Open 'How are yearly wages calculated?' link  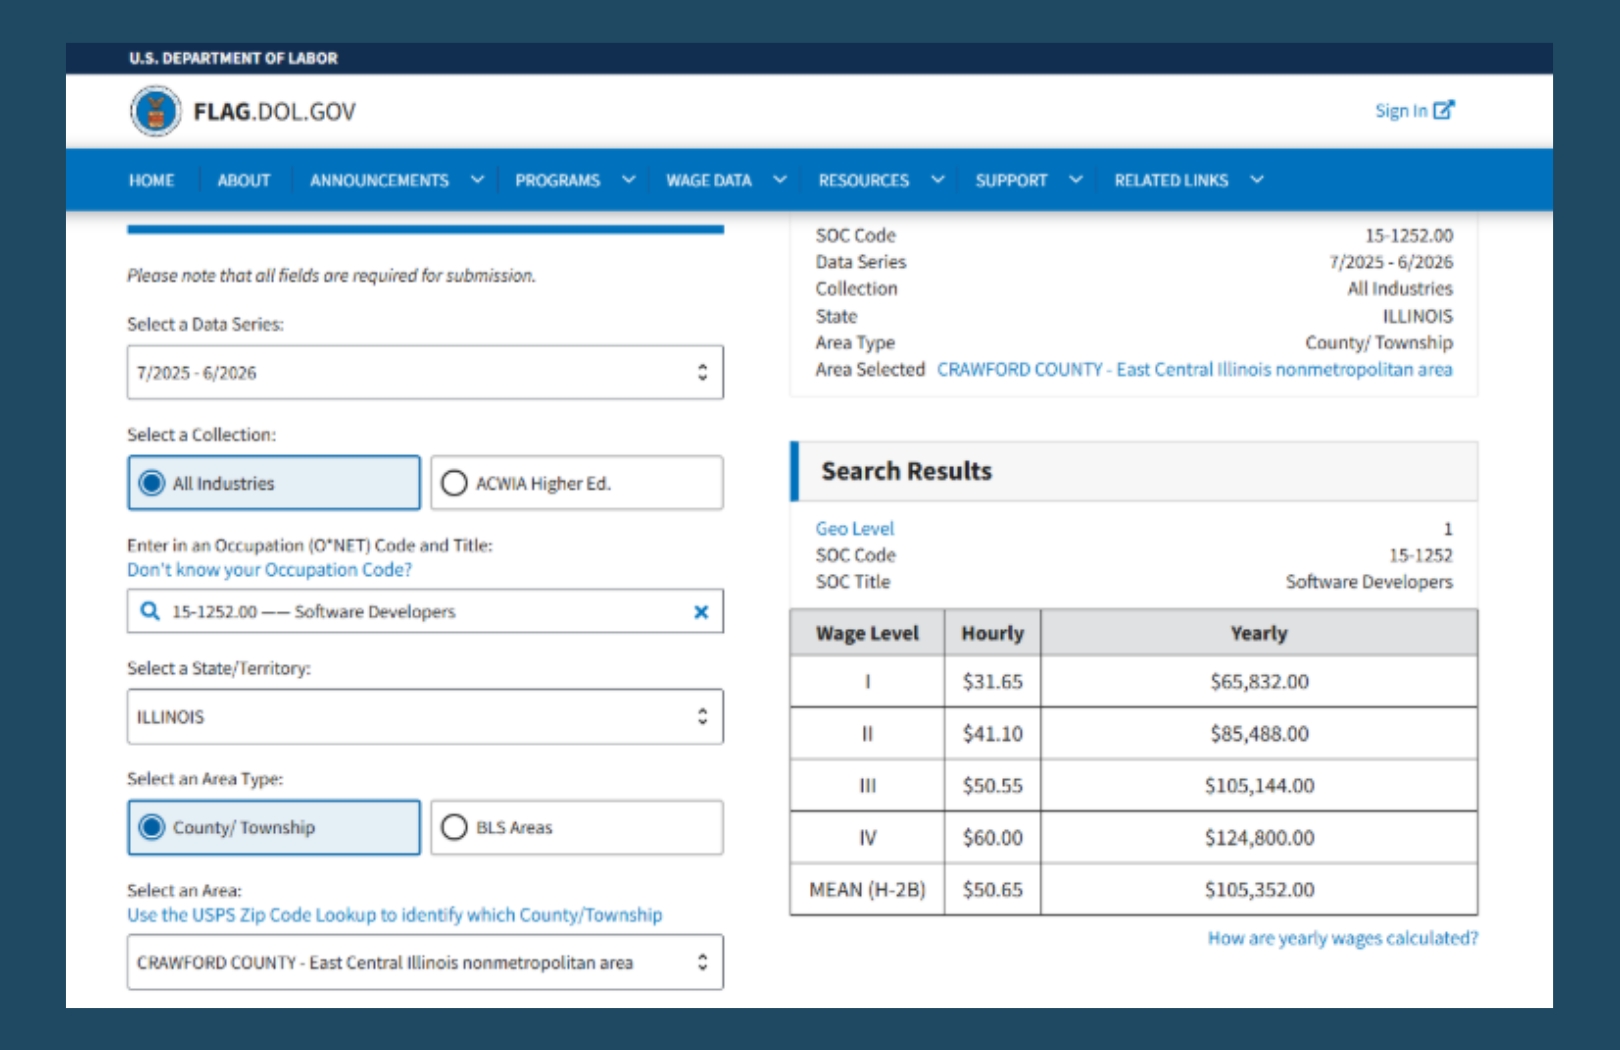point(1342,938)
